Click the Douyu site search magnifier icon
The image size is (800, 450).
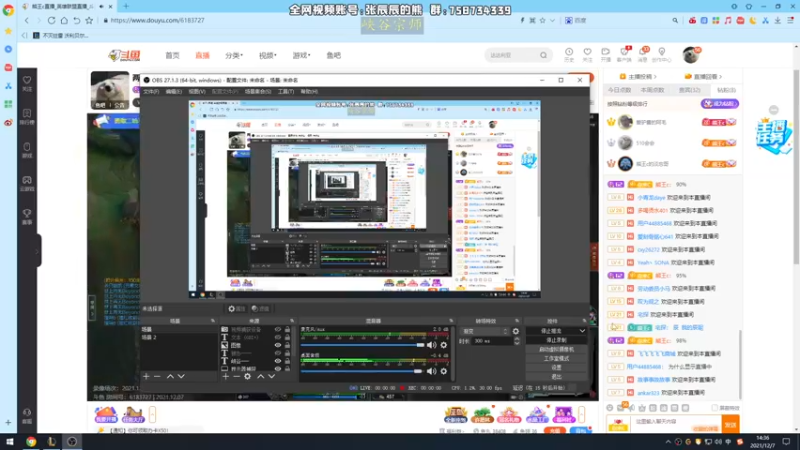click(x=543, y=55)
